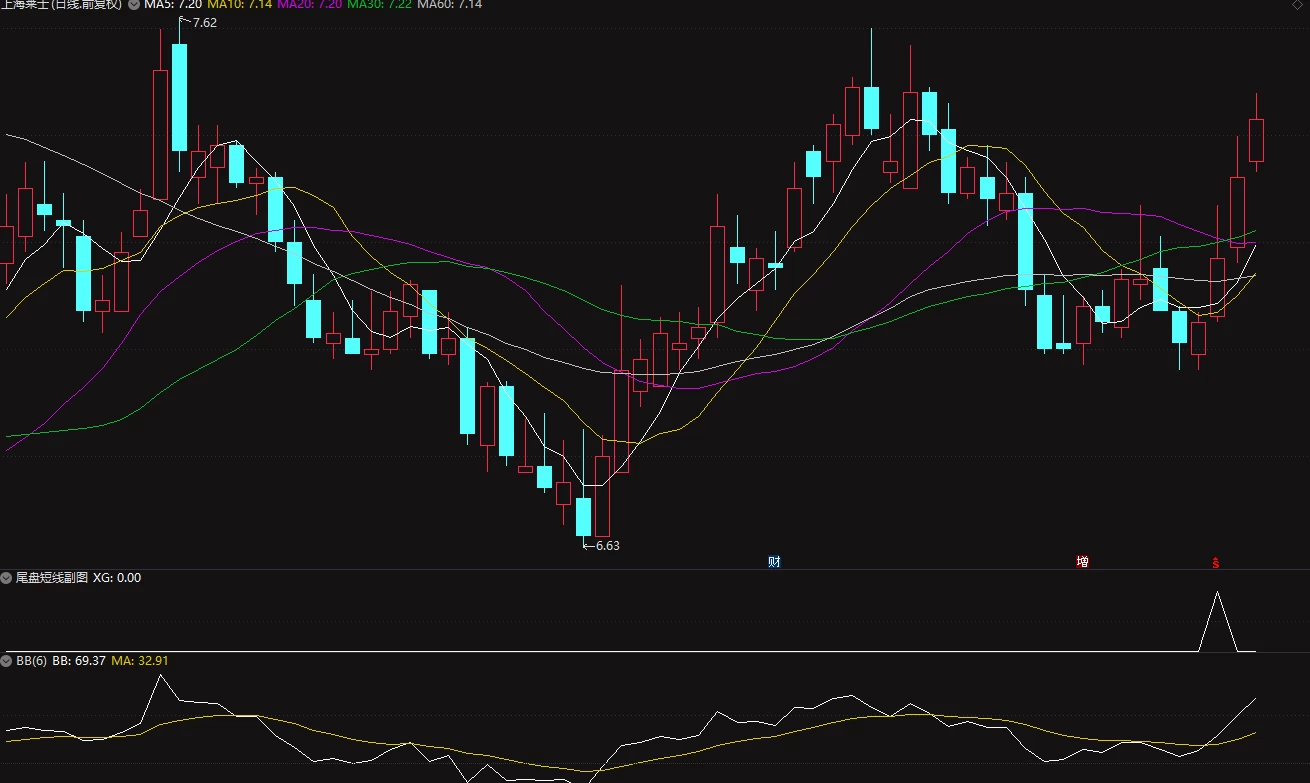Open the BB(6) indicator dropdown arrow
Screen dimensions: 1310x783
coord(6,661)
